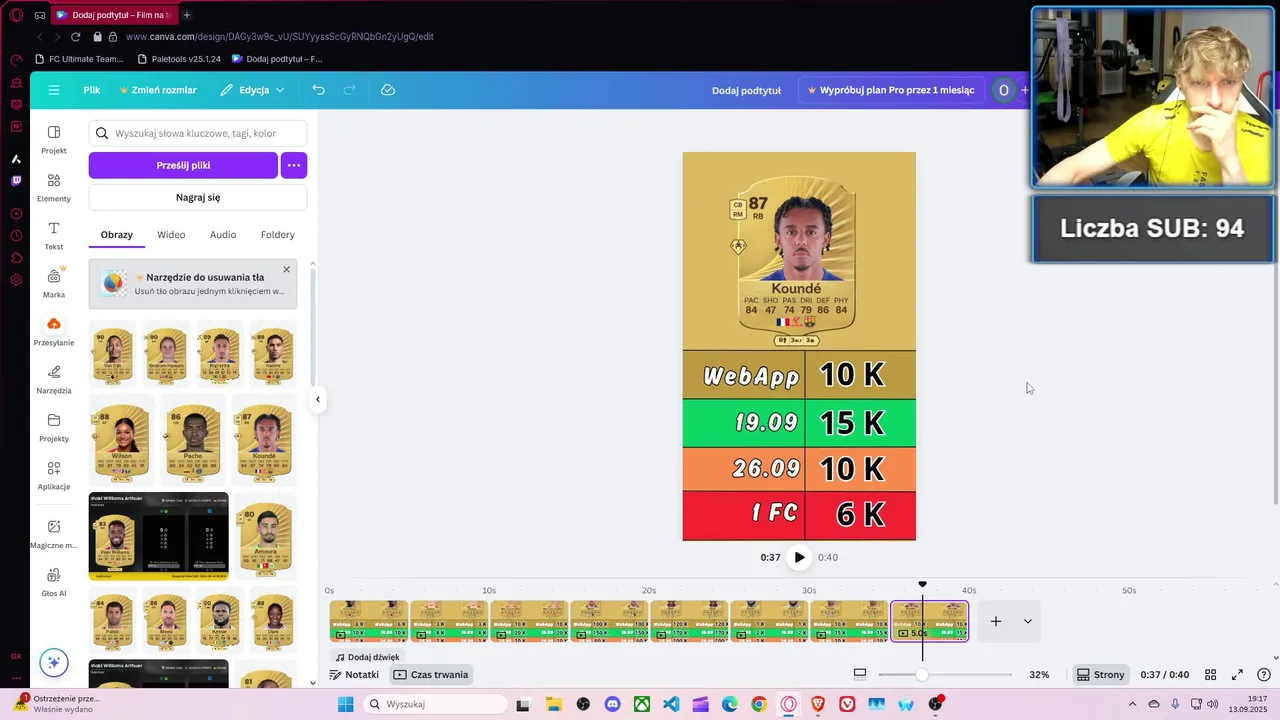
Task: Open the Narzędzia sidebar panel
Action: 54,379
